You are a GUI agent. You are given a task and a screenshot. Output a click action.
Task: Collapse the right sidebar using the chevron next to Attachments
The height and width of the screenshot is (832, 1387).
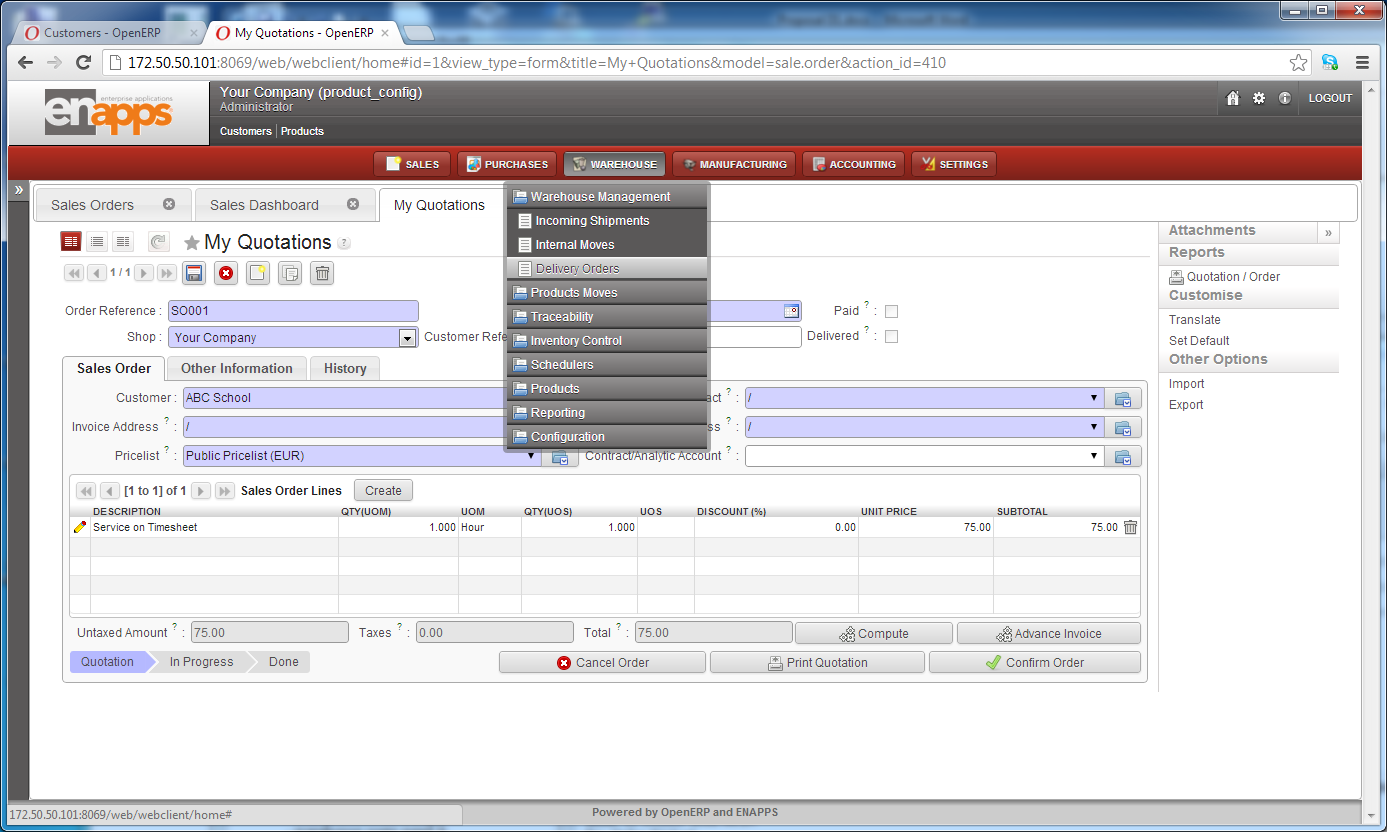pyautogui.click(x=1328, y=232)
